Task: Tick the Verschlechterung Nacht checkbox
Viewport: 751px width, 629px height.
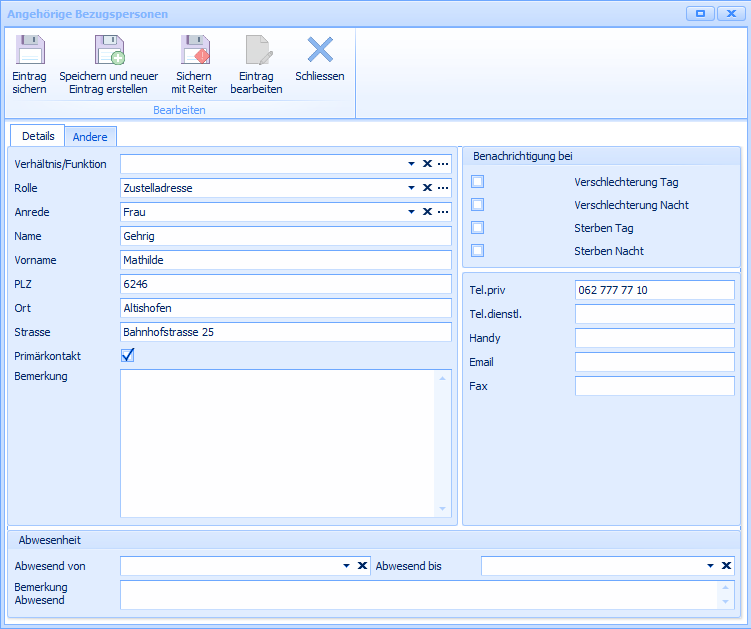Action: (478, 205)
